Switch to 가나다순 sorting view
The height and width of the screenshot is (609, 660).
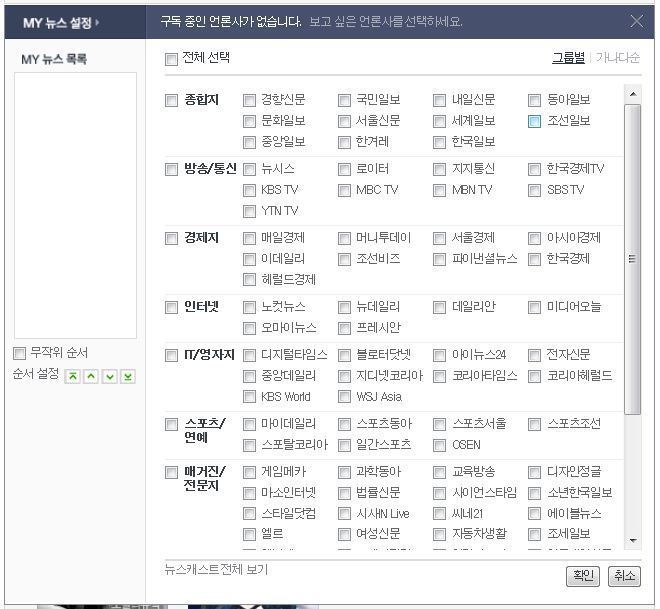click(618, 58)
